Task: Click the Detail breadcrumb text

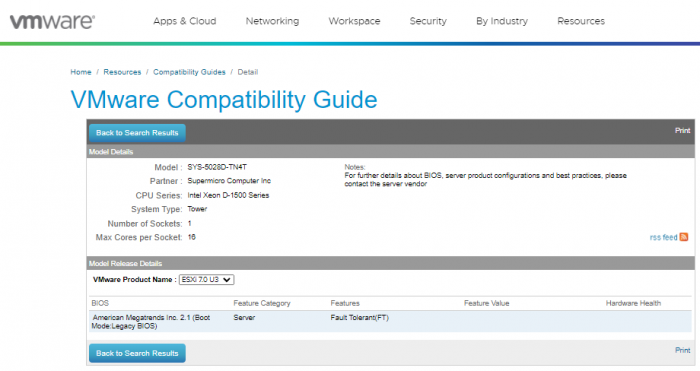Action: point(248,72)
